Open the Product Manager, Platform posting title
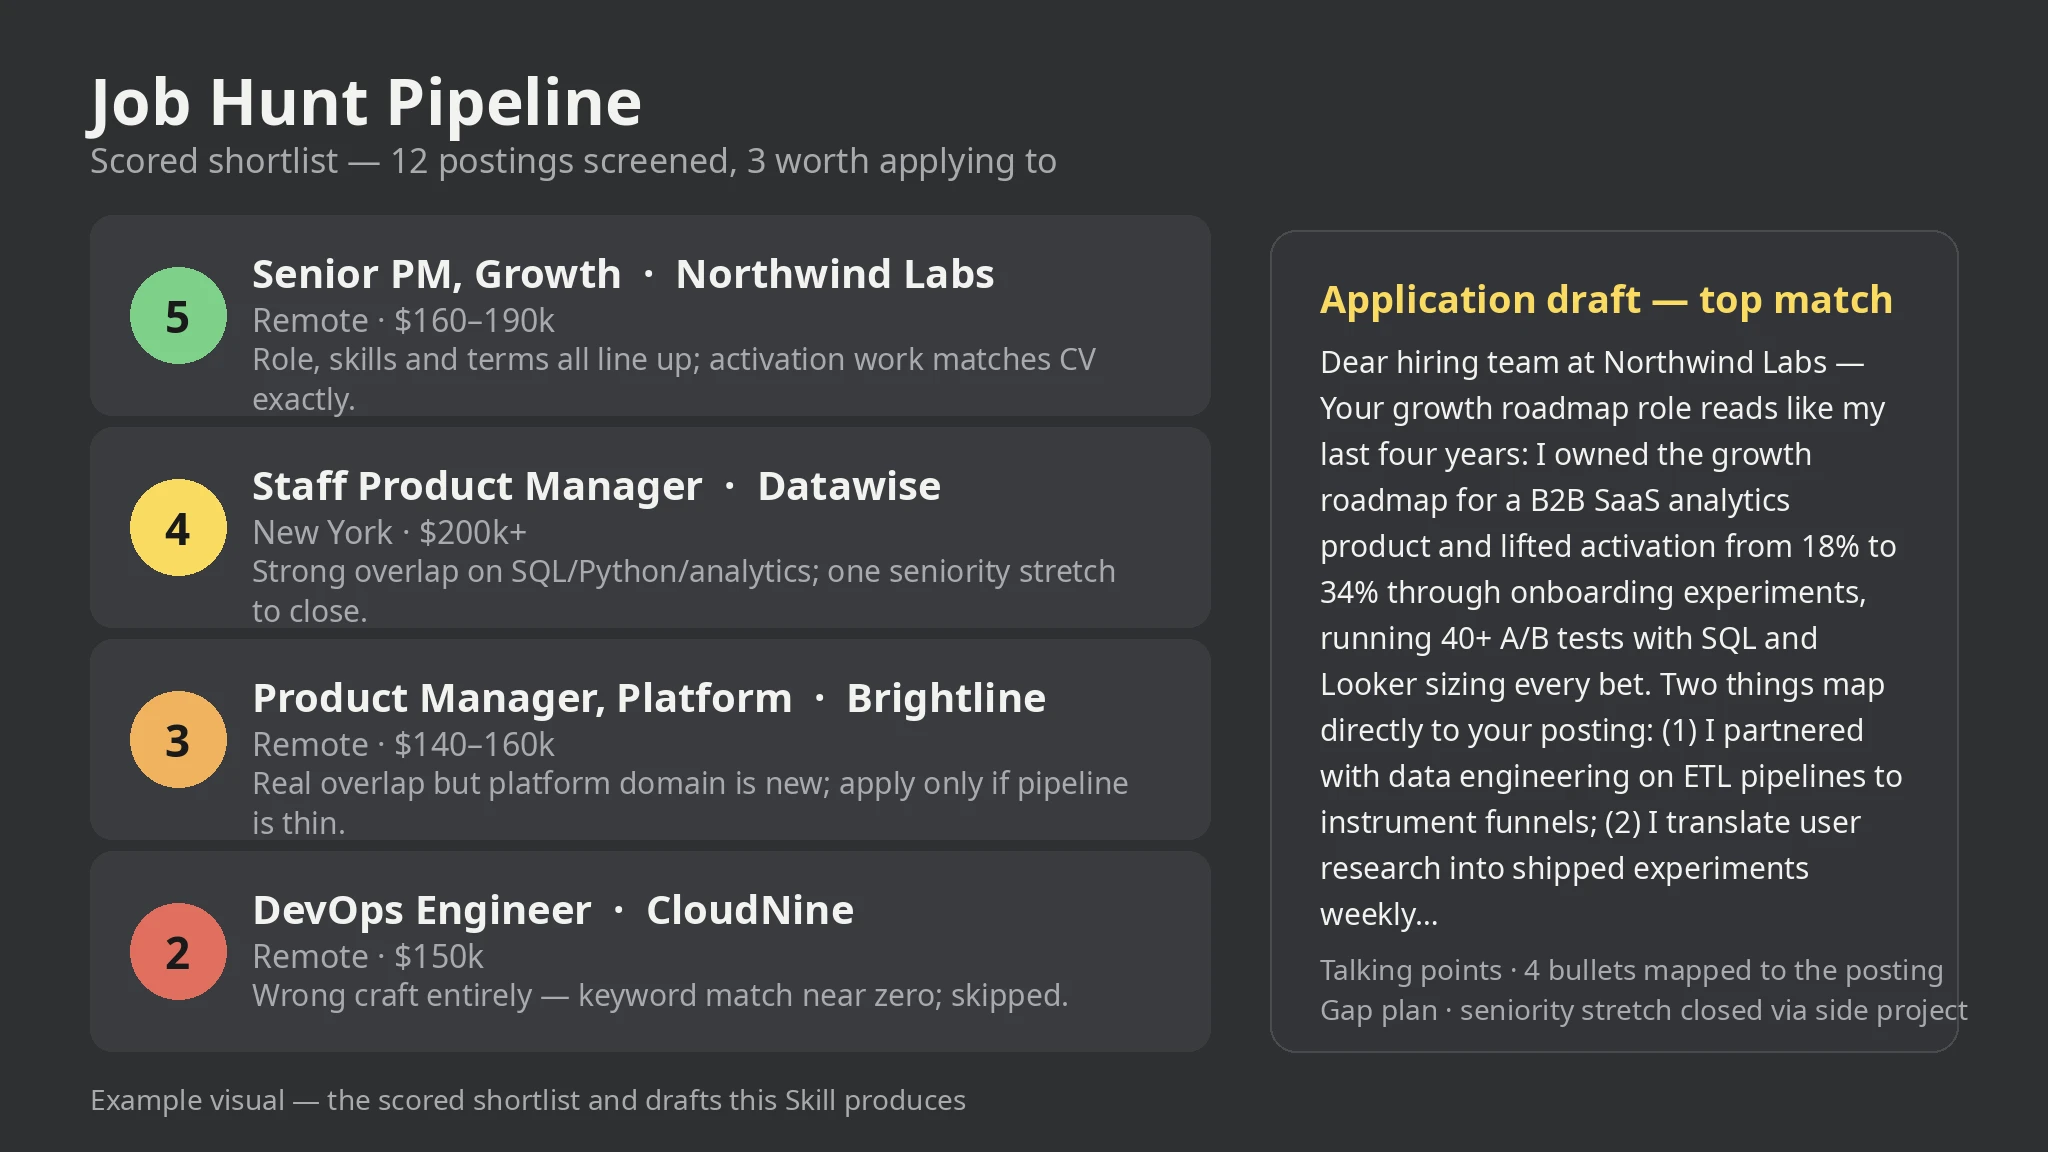This screenshot has width=2048, height=1152. [x=522, y=698]
